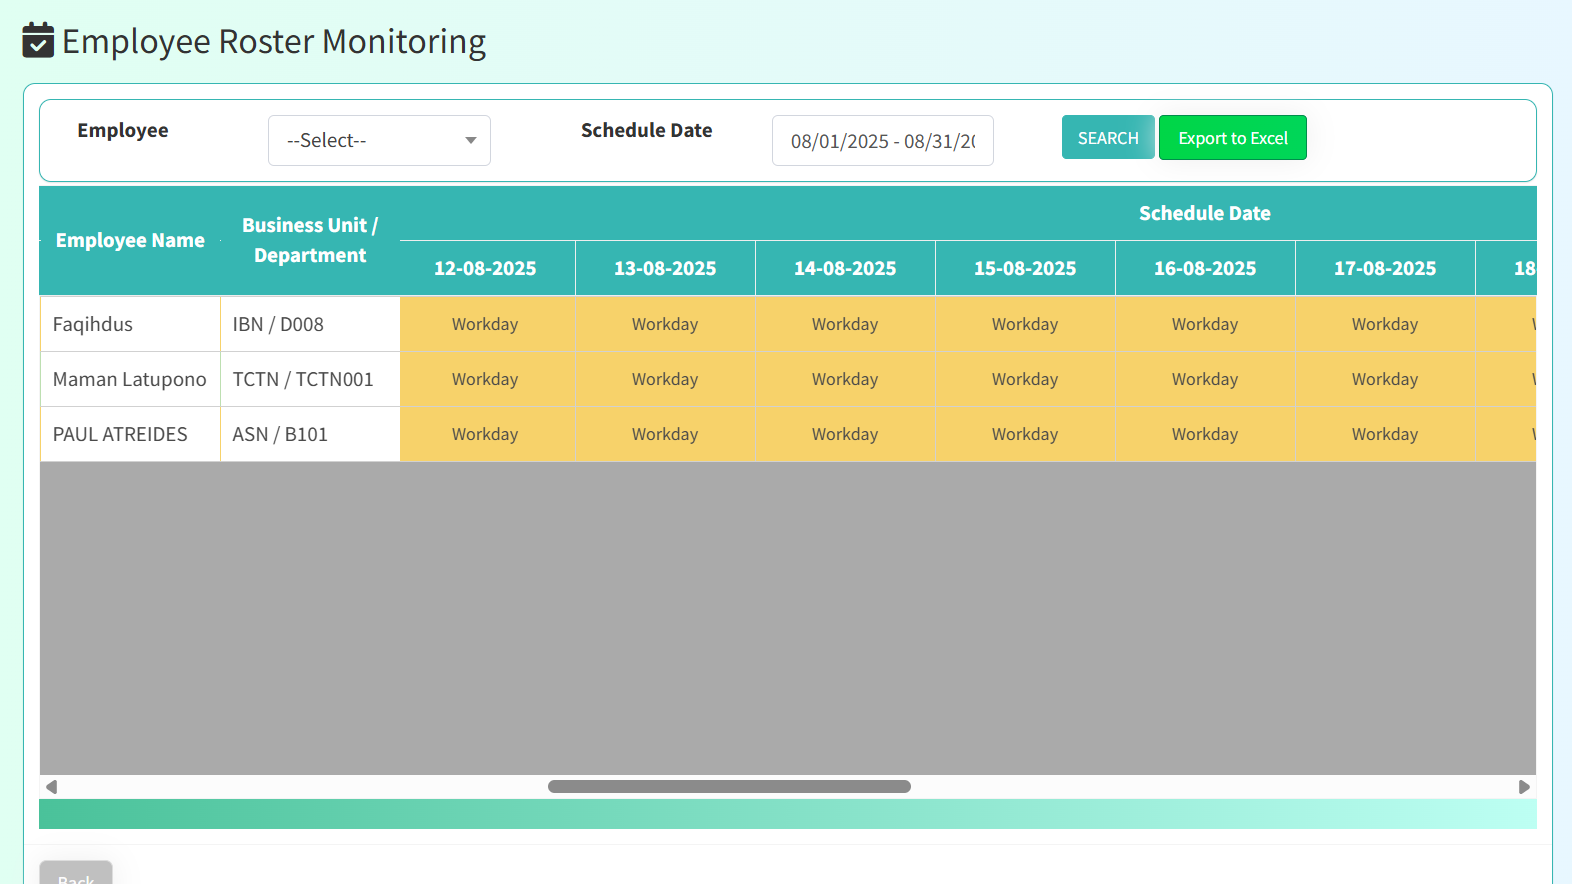Click the calendar check icon beside page title
This screenshot has width=1572, height=884.
pyautogui.click(x=38, y=41)
